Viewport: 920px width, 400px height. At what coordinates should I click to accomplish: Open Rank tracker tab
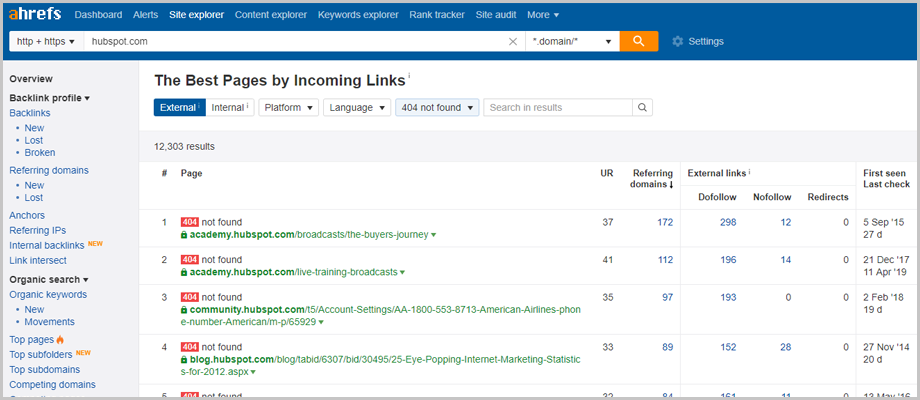[x=437, y=15]
